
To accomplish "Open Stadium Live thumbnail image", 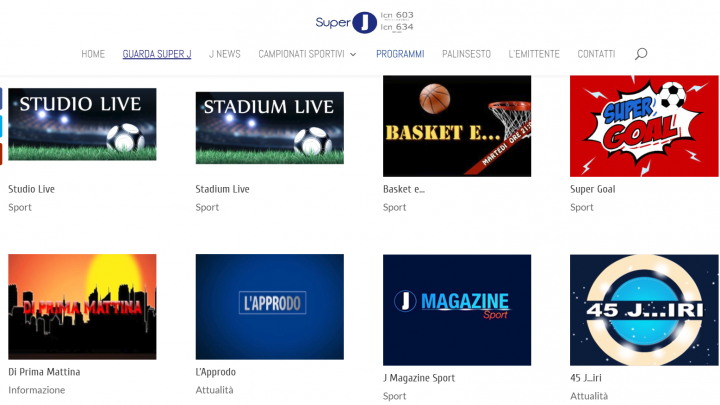I will (270, 128).
